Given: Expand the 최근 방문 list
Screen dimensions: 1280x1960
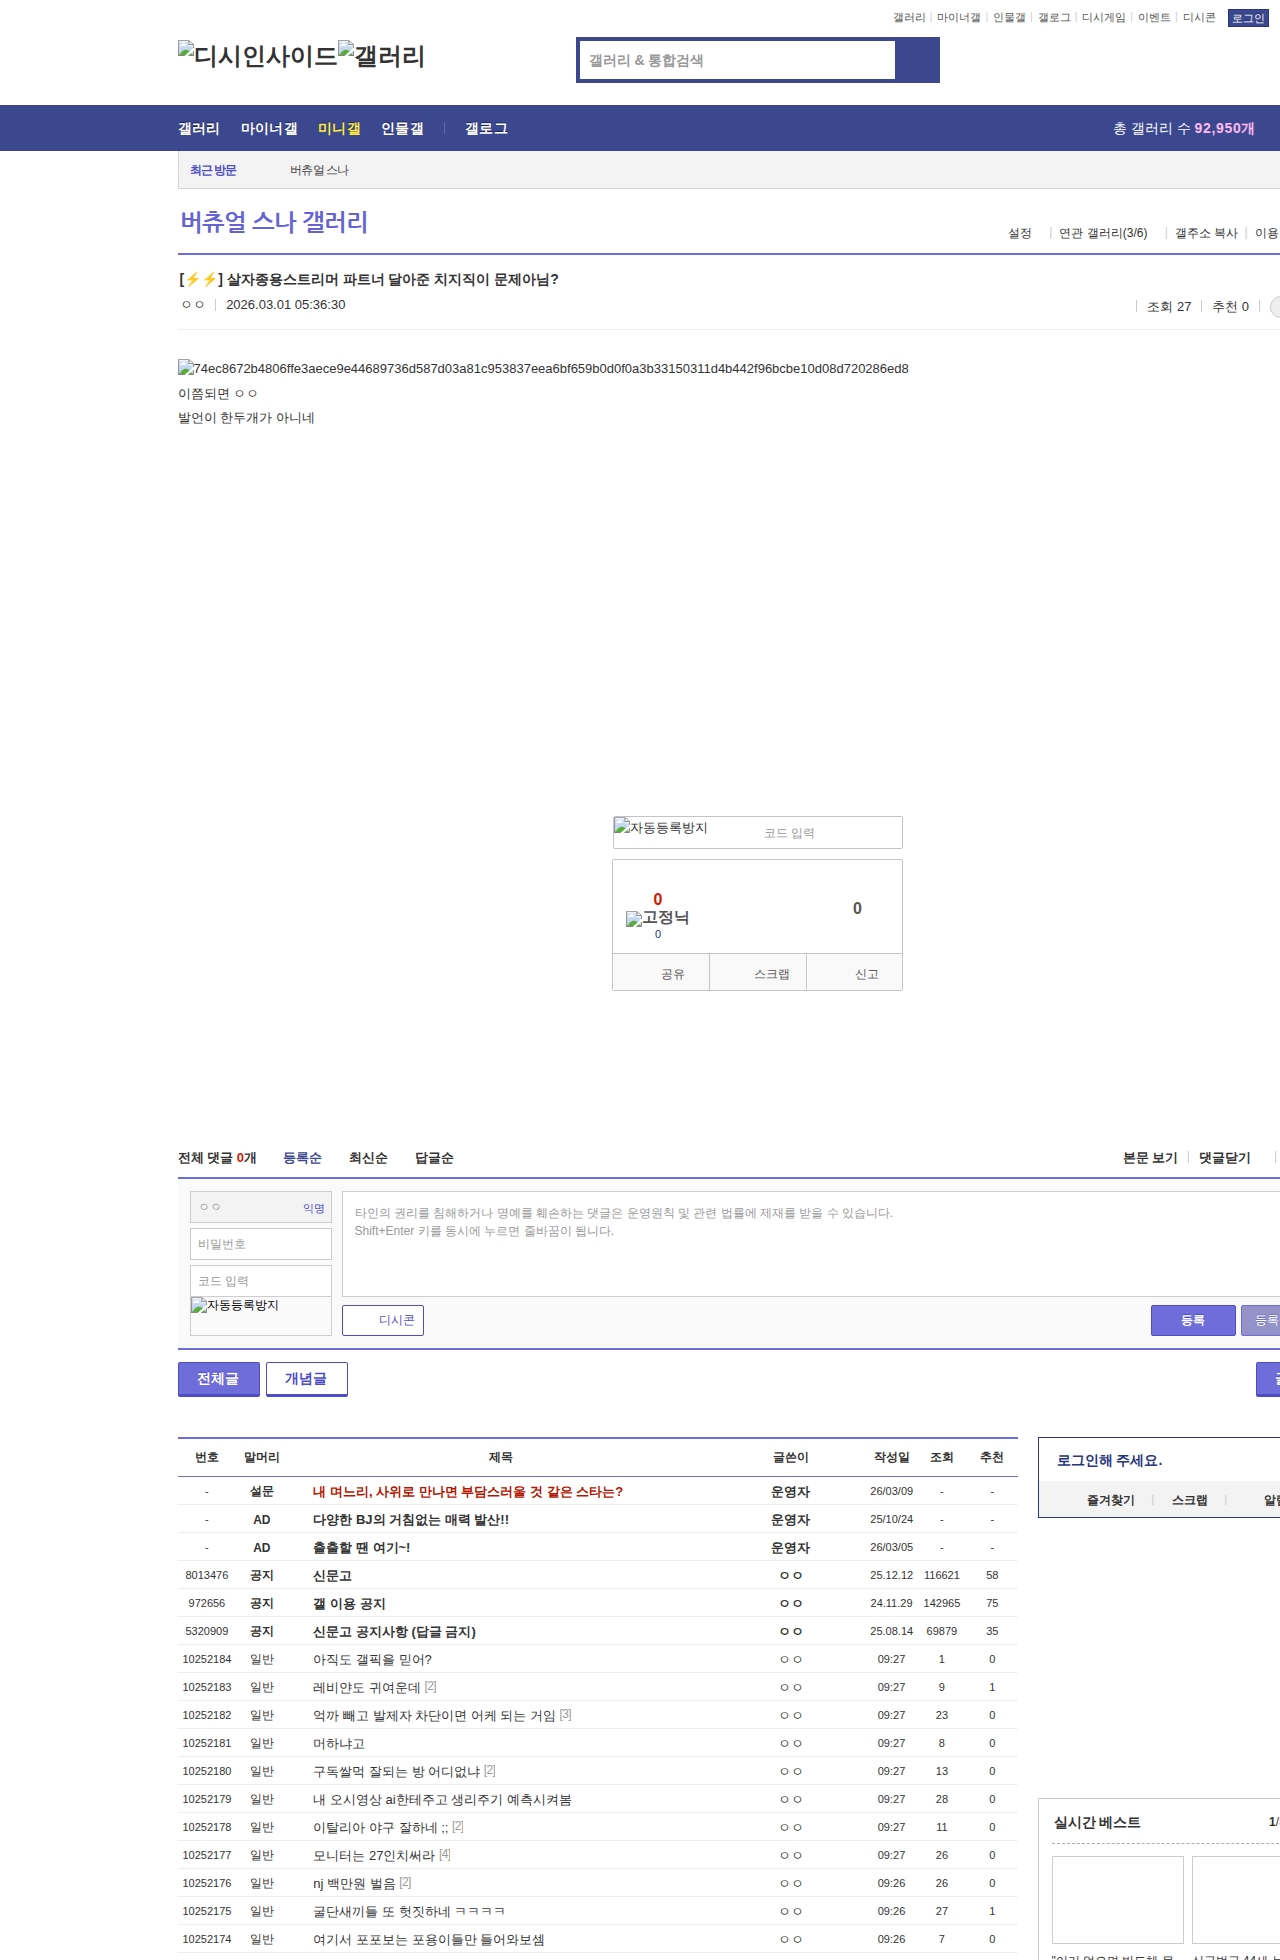Looking at the screenshot, I should (x=213, y=170).
